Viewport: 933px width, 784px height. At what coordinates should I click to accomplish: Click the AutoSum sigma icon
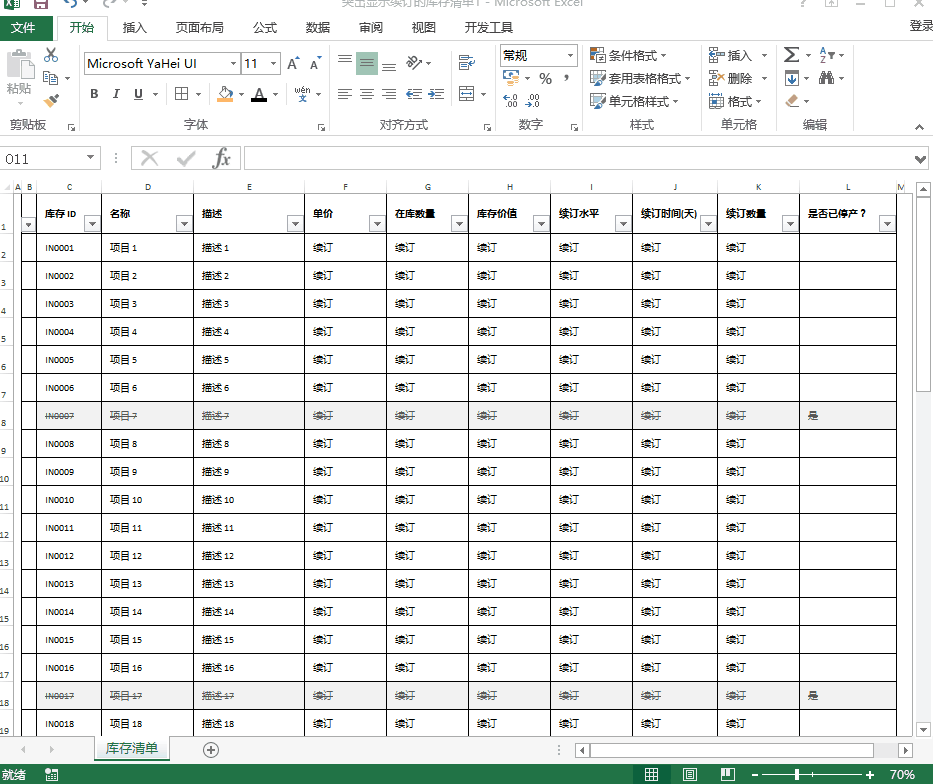pos(791,55)
